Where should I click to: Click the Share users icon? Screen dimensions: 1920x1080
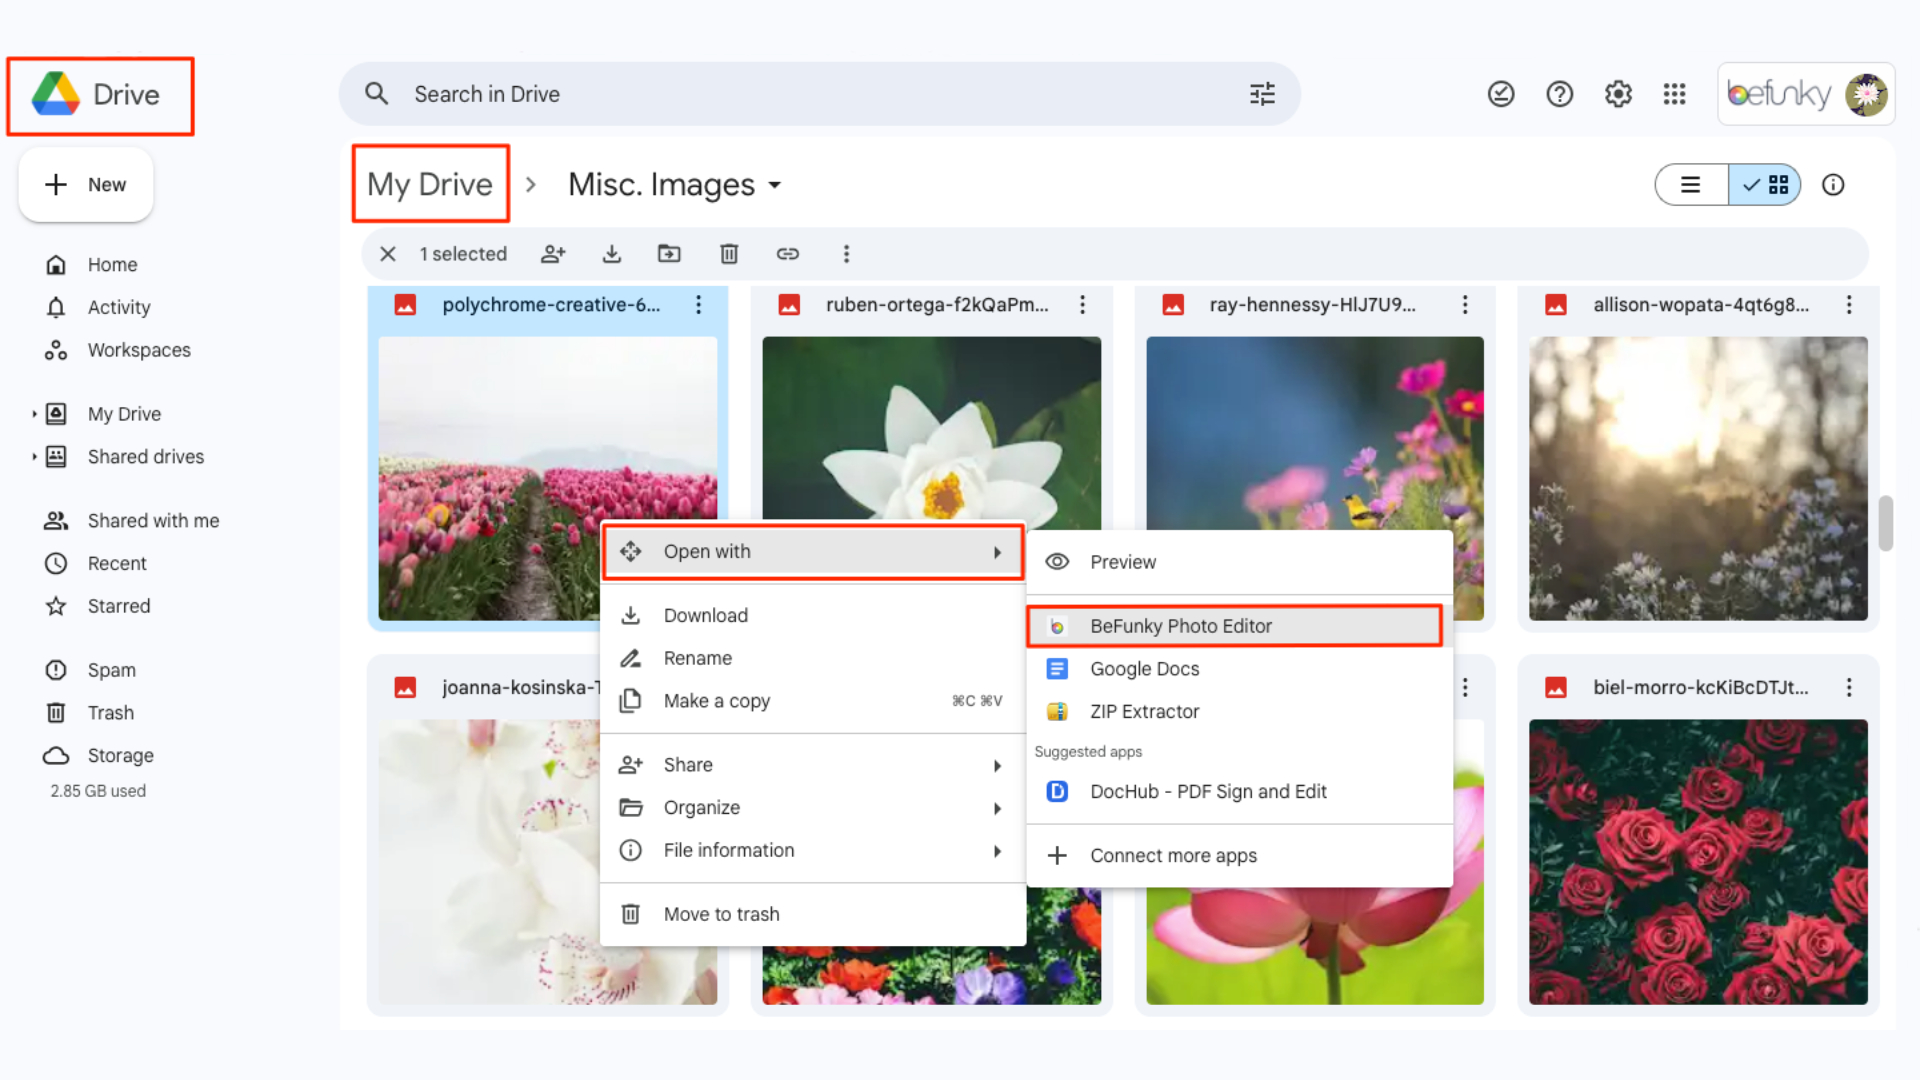point(551,253)
